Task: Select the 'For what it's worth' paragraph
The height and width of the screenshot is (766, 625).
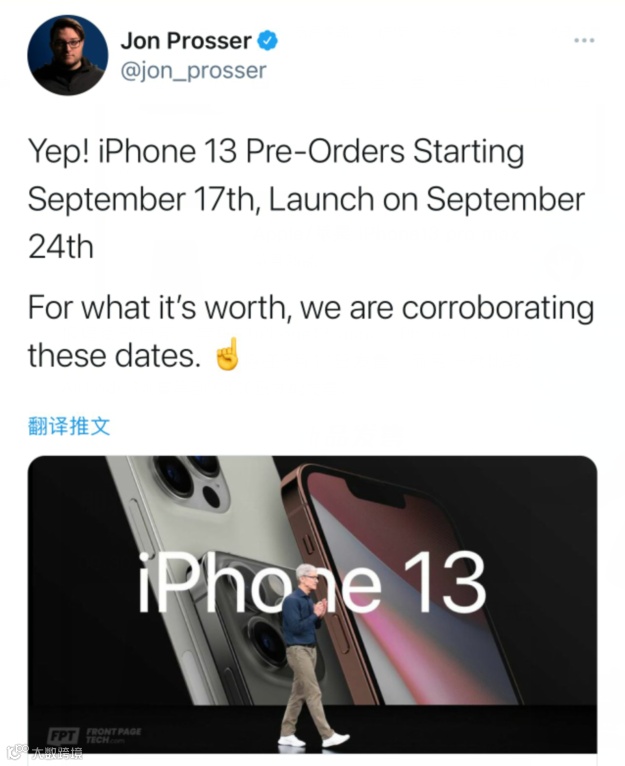Action: point(311,331)
